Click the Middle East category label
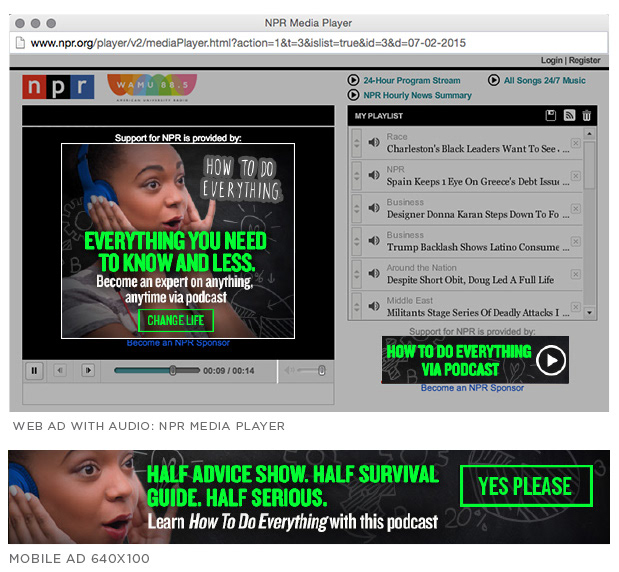The width and height of the screenshot is (619, 572). tap(409, 300)
